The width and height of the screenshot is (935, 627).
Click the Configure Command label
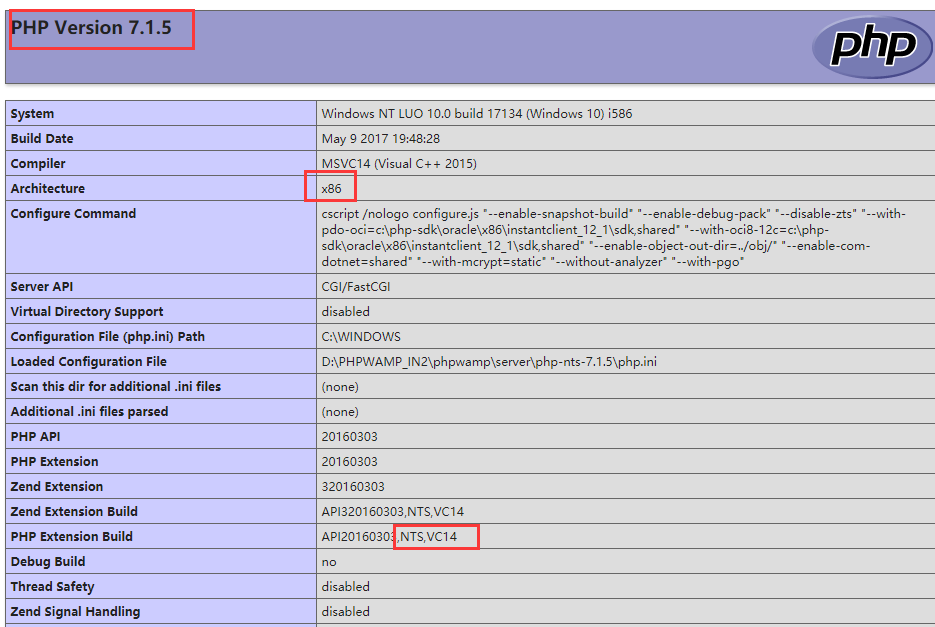point(73,214)
